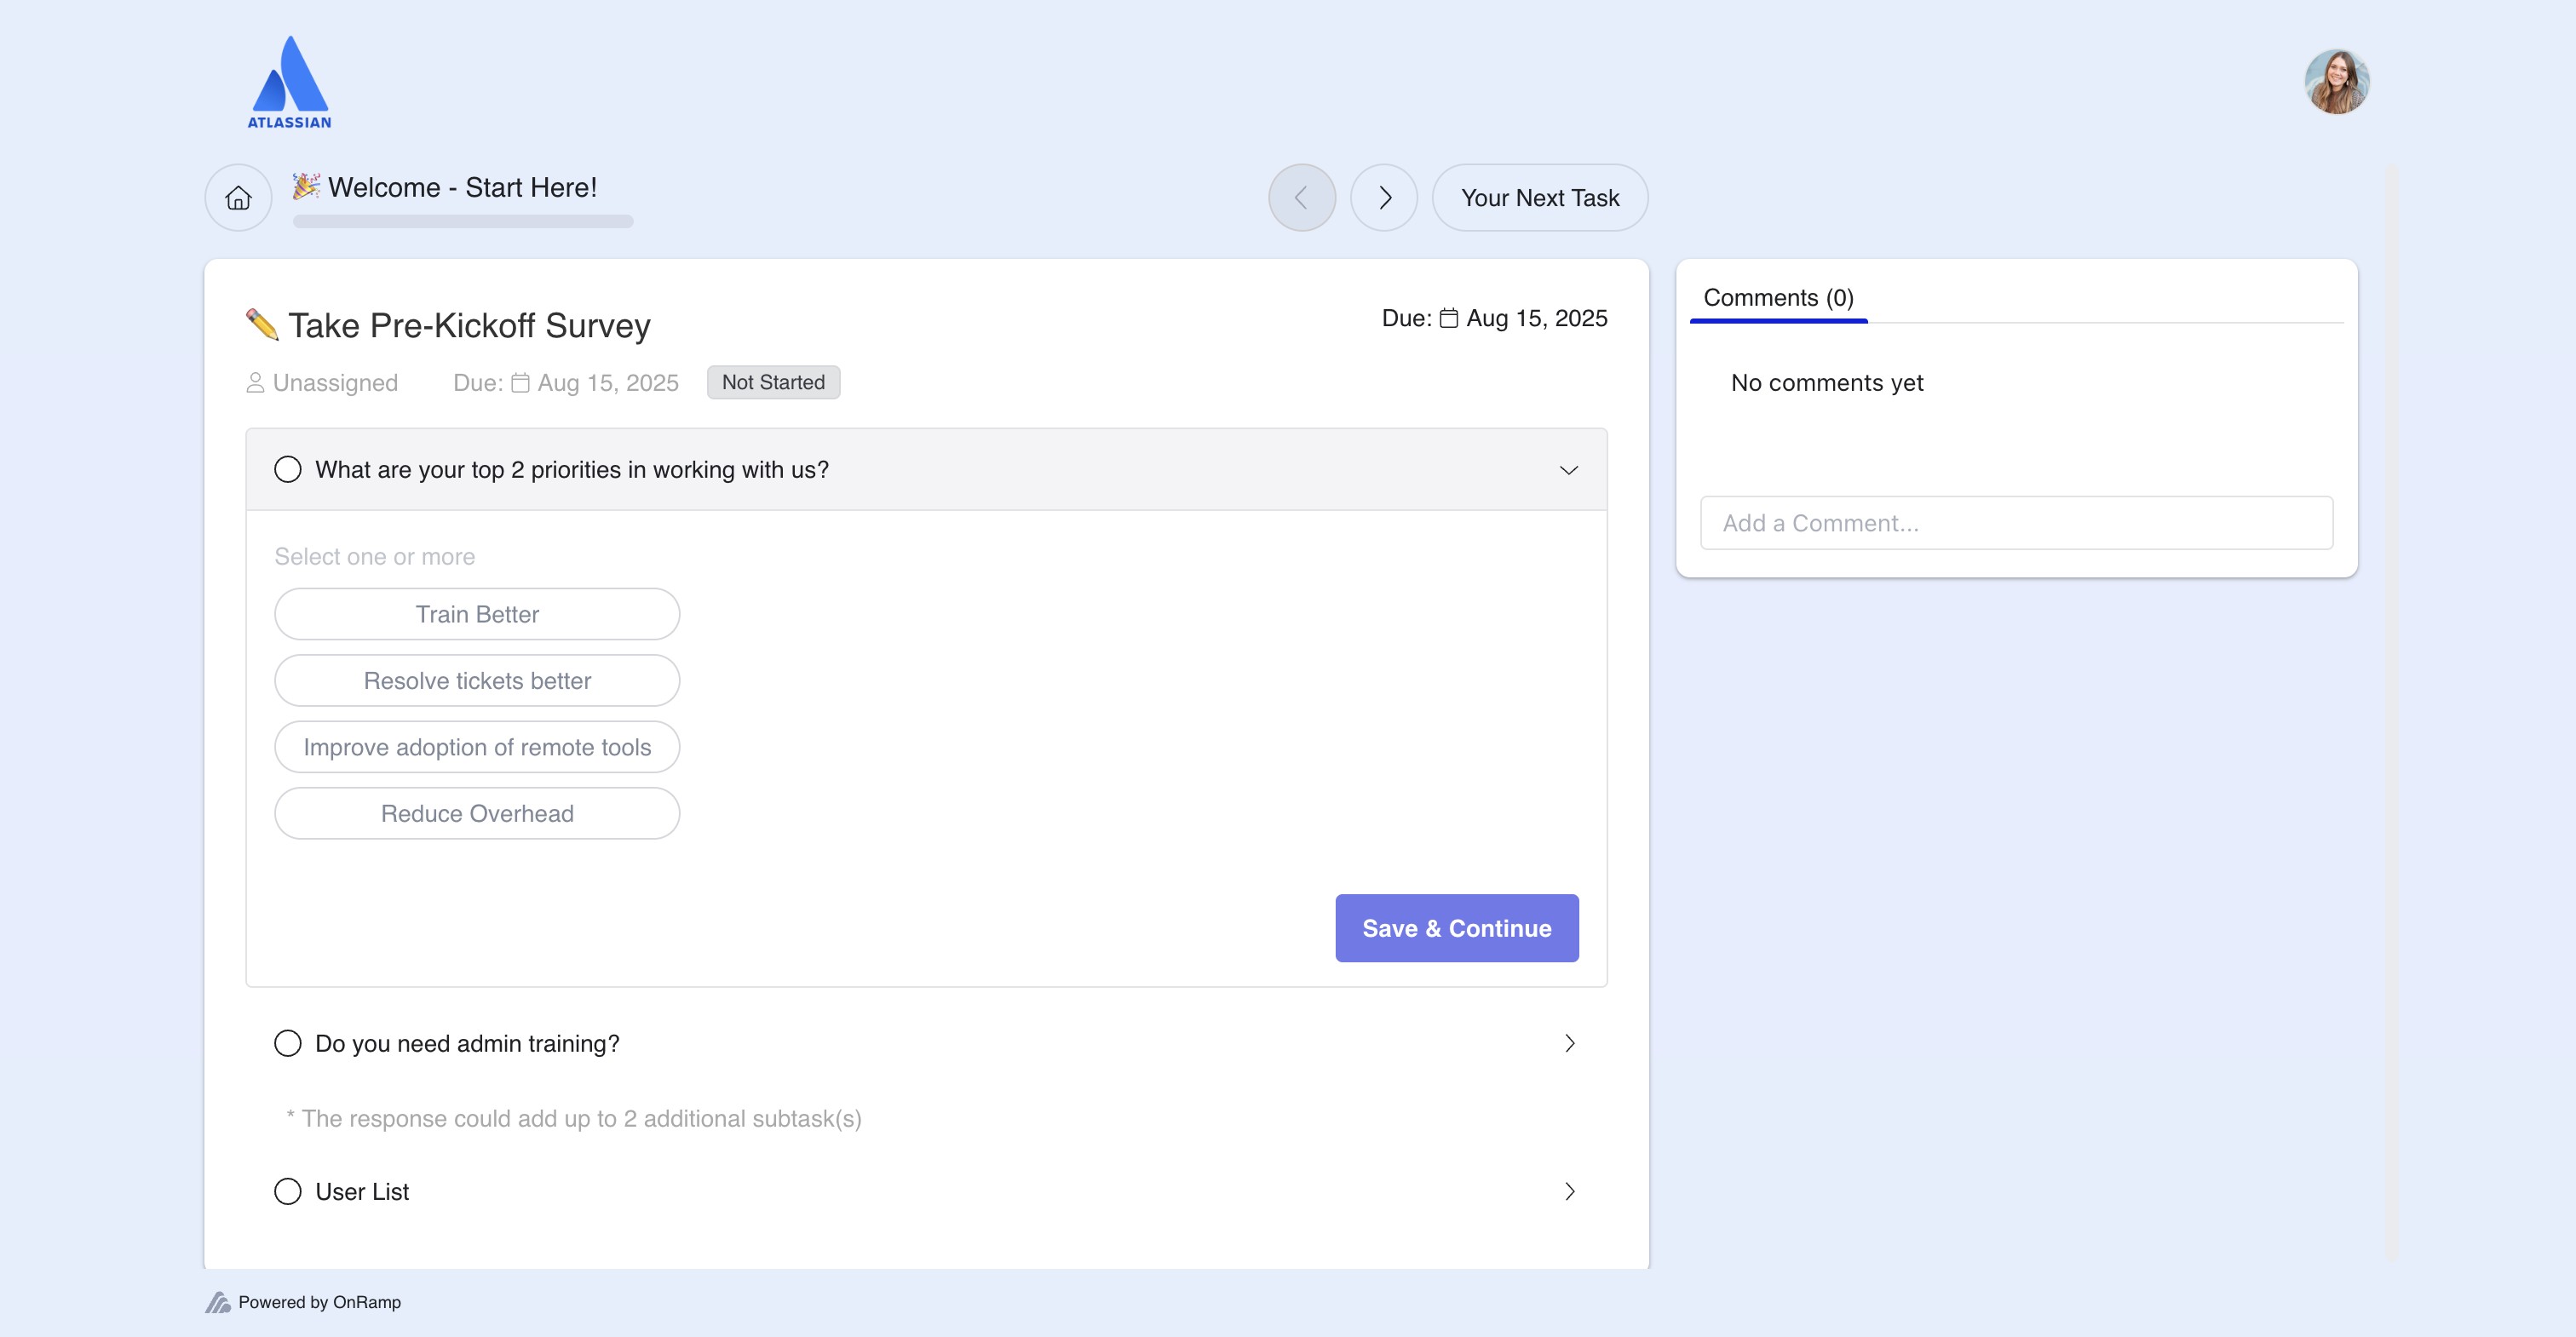Screen dimensions: 2576x1337
Task: Click the previous task left arrow
Action: tap(1301, 198)
